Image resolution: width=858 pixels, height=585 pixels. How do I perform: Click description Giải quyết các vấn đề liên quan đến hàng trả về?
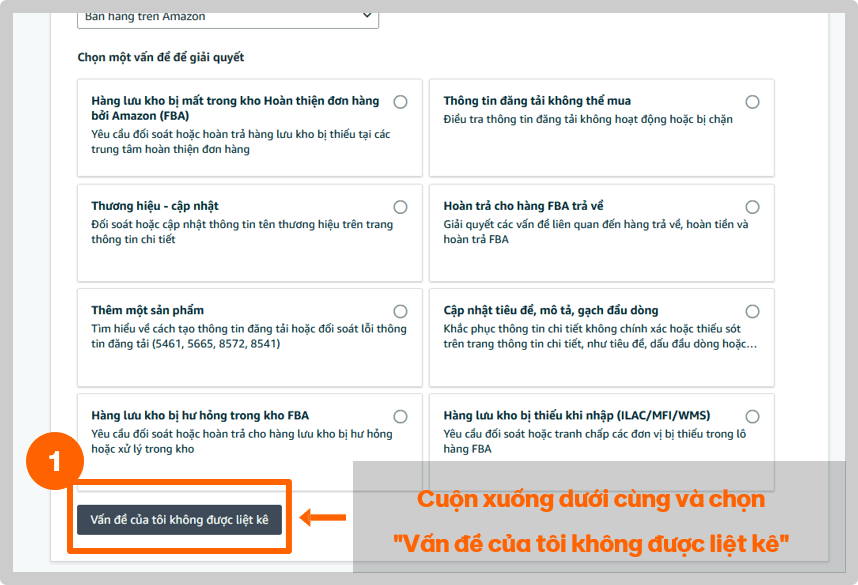coord(595,232)
